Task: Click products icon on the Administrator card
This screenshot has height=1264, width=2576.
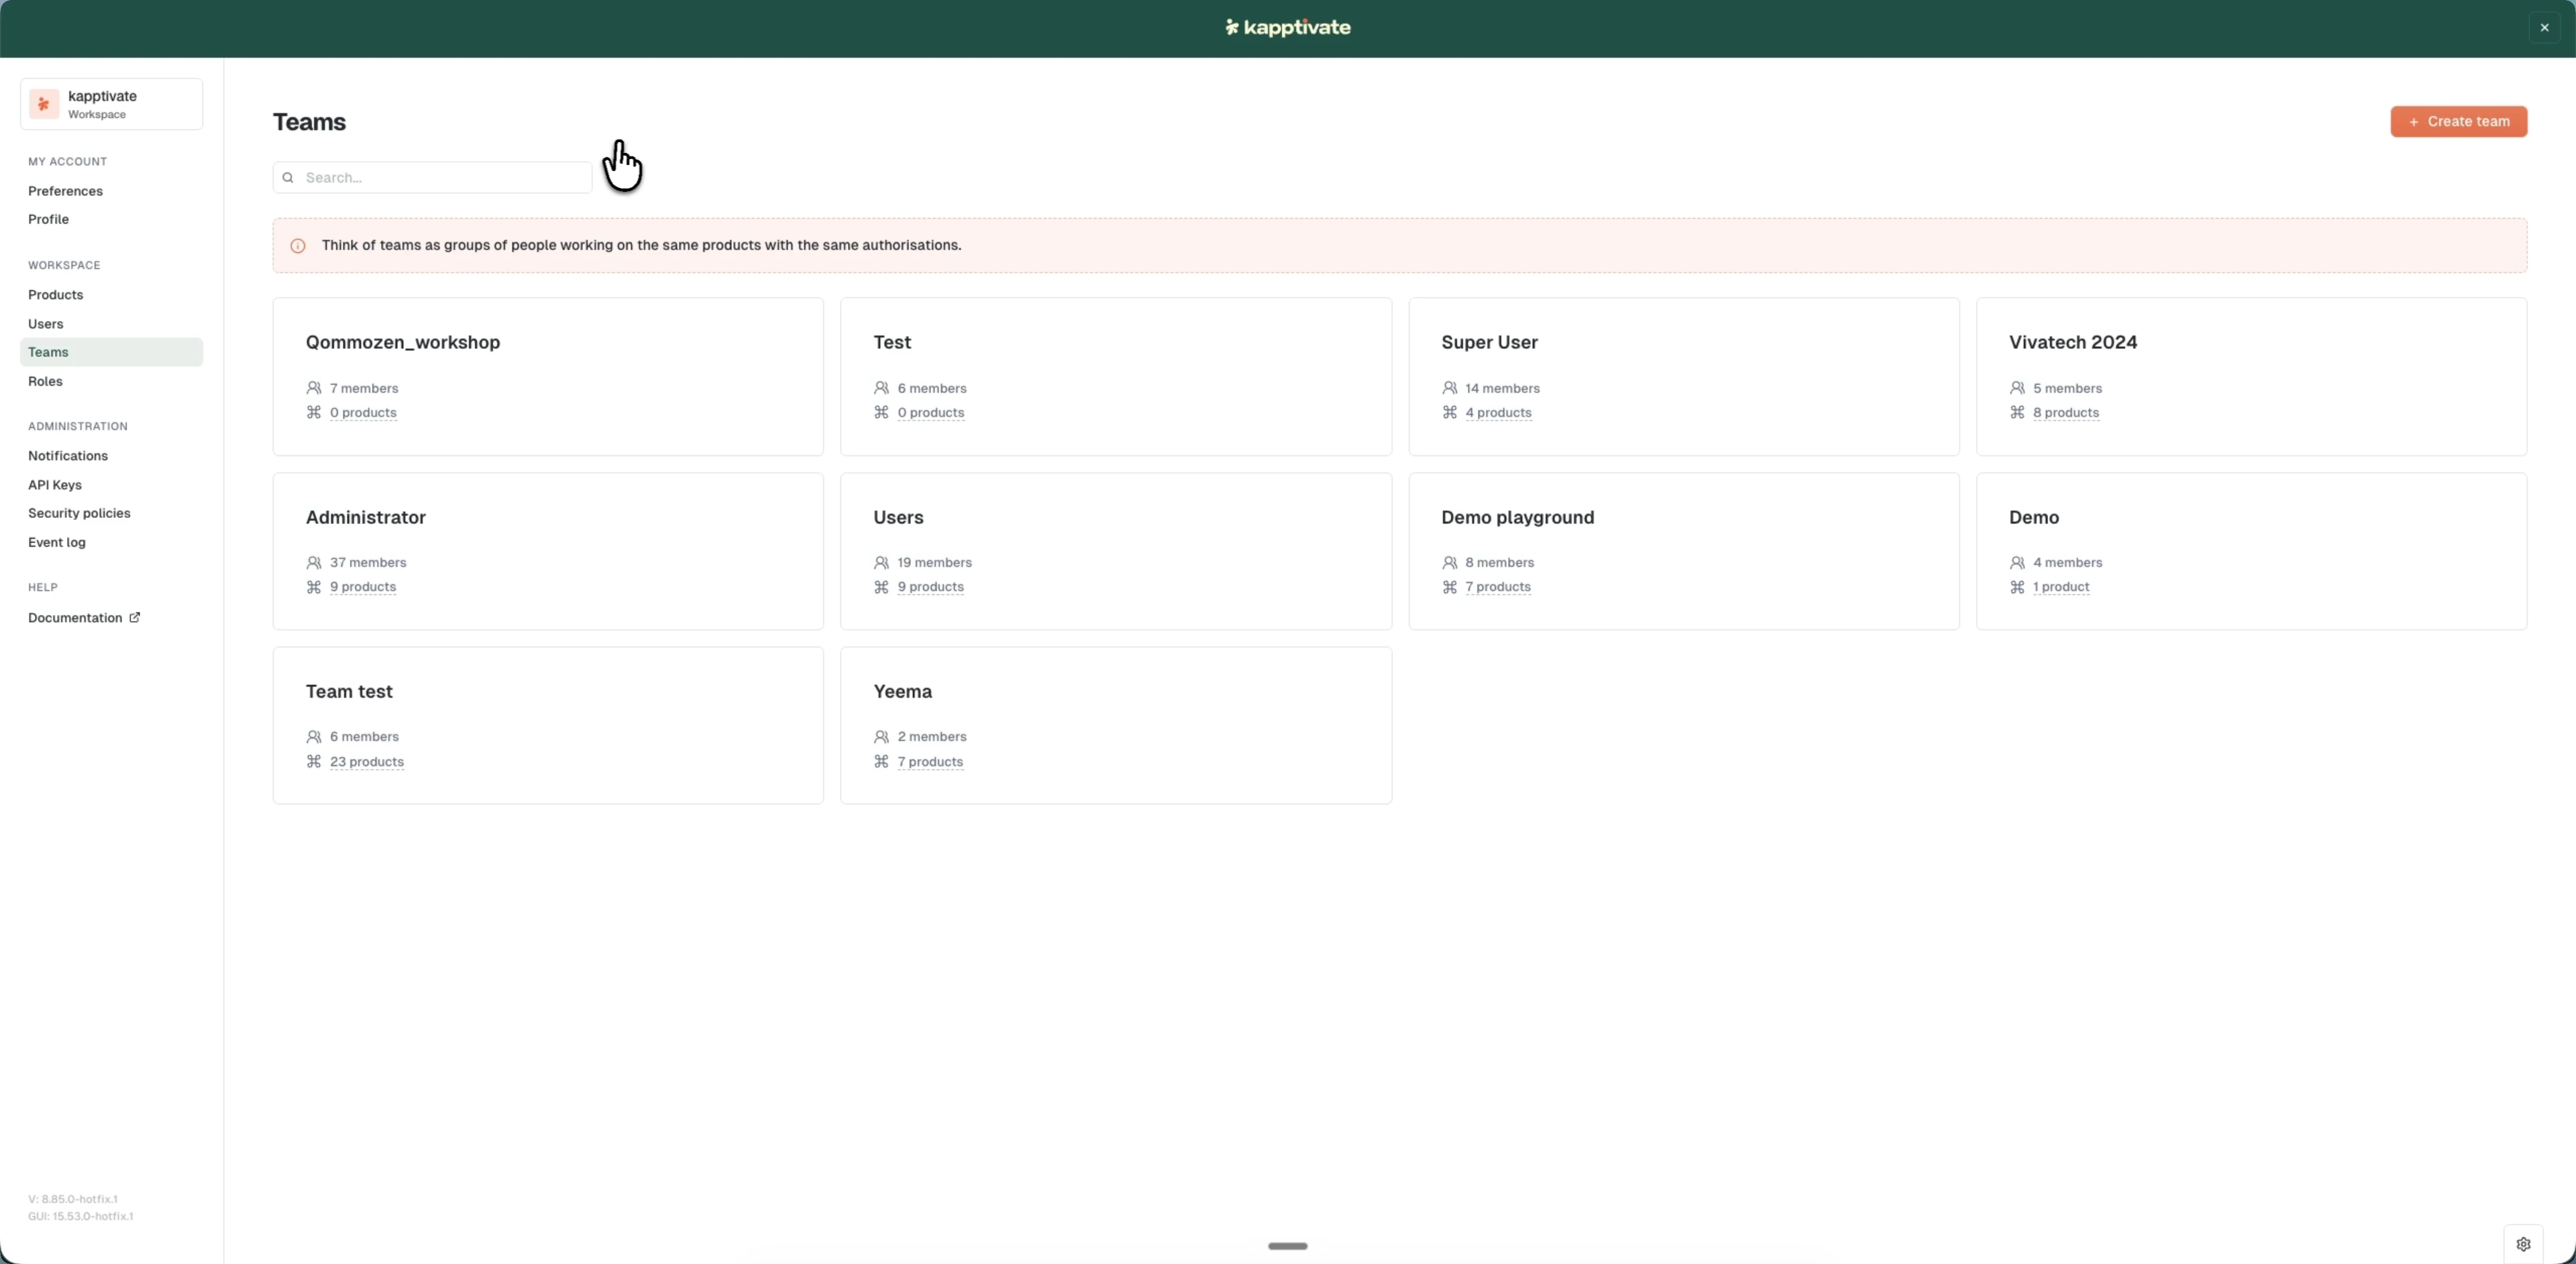Action: pyautogui.click(x=314, y=587)
